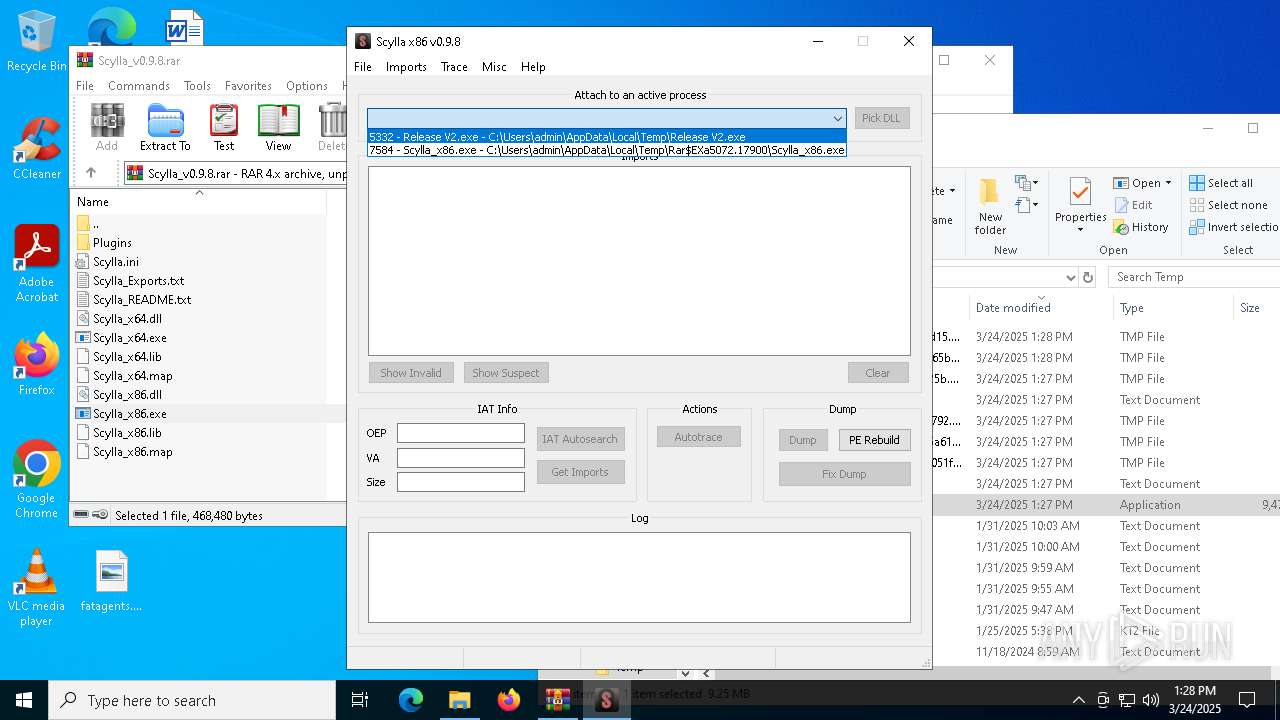Select Plugins folder in WinRAR list

click(x=113, y=243)
